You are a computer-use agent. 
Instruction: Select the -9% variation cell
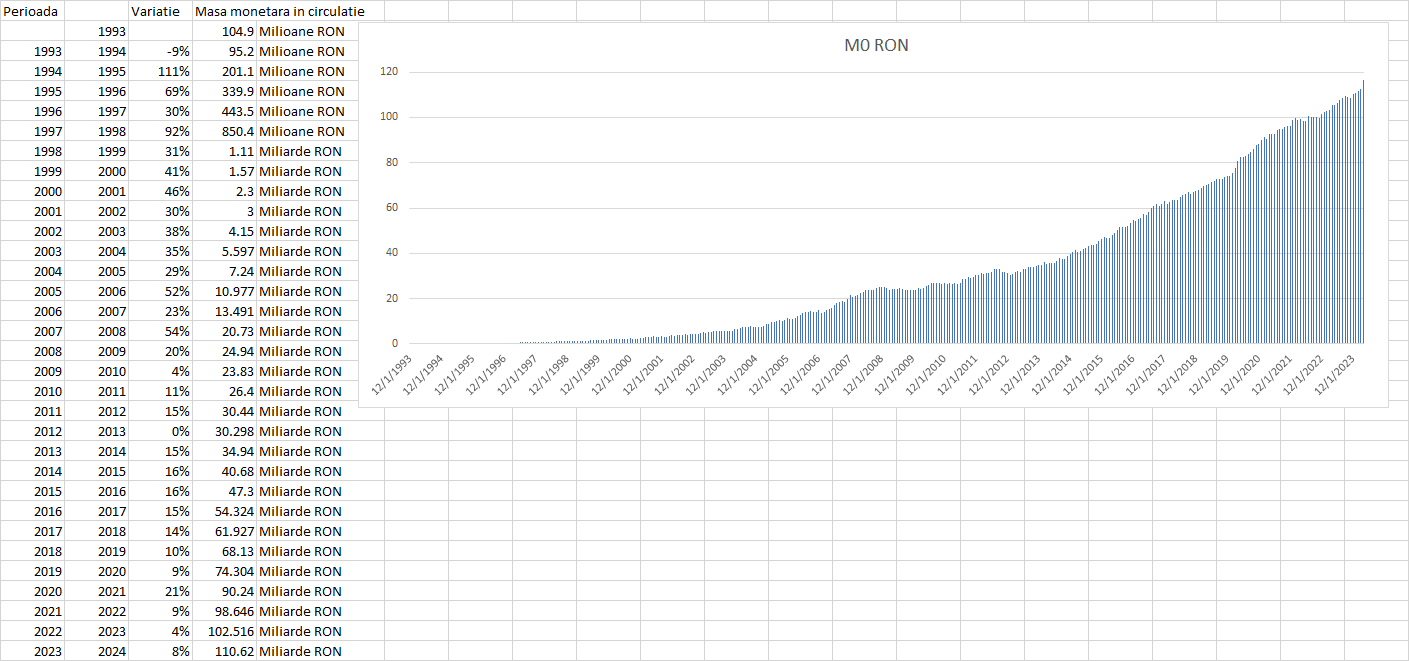161,51
